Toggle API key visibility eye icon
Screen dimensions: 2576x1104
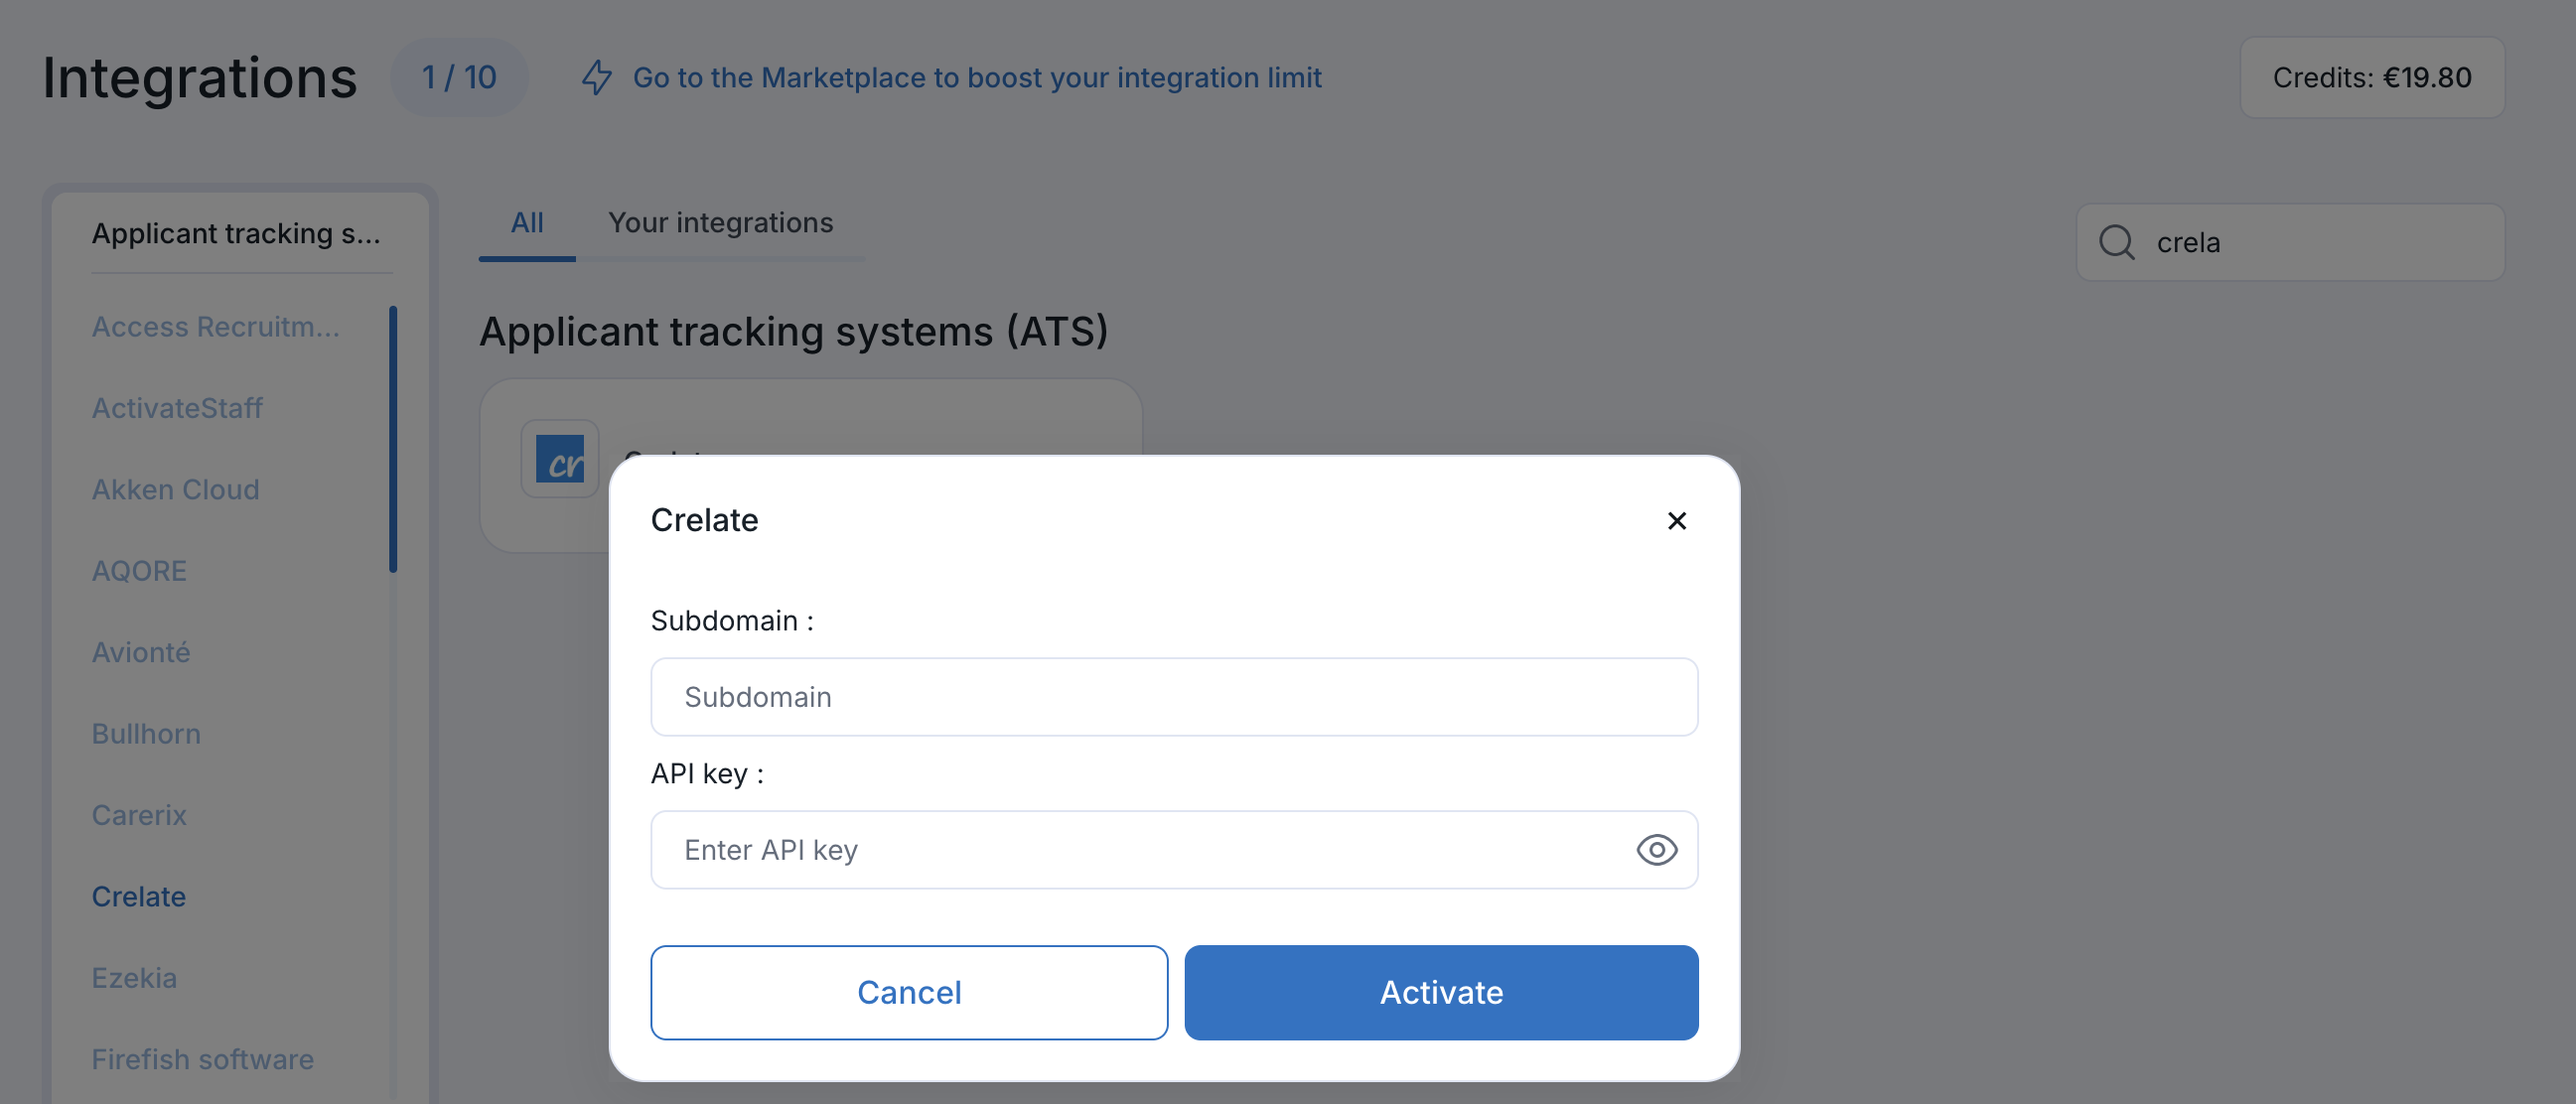coord(1656,850)
